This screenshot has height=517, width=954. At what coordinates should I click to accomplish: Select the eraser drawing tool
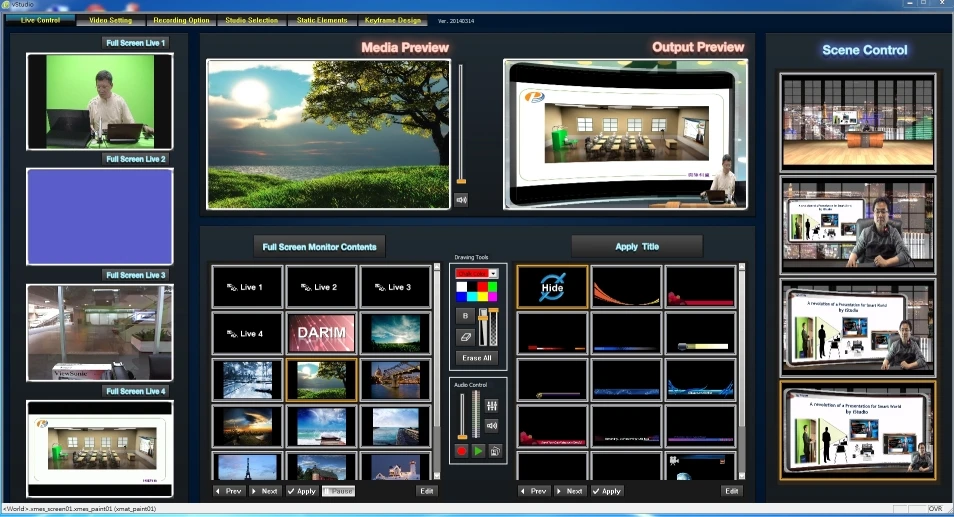[x=465, y=336]
